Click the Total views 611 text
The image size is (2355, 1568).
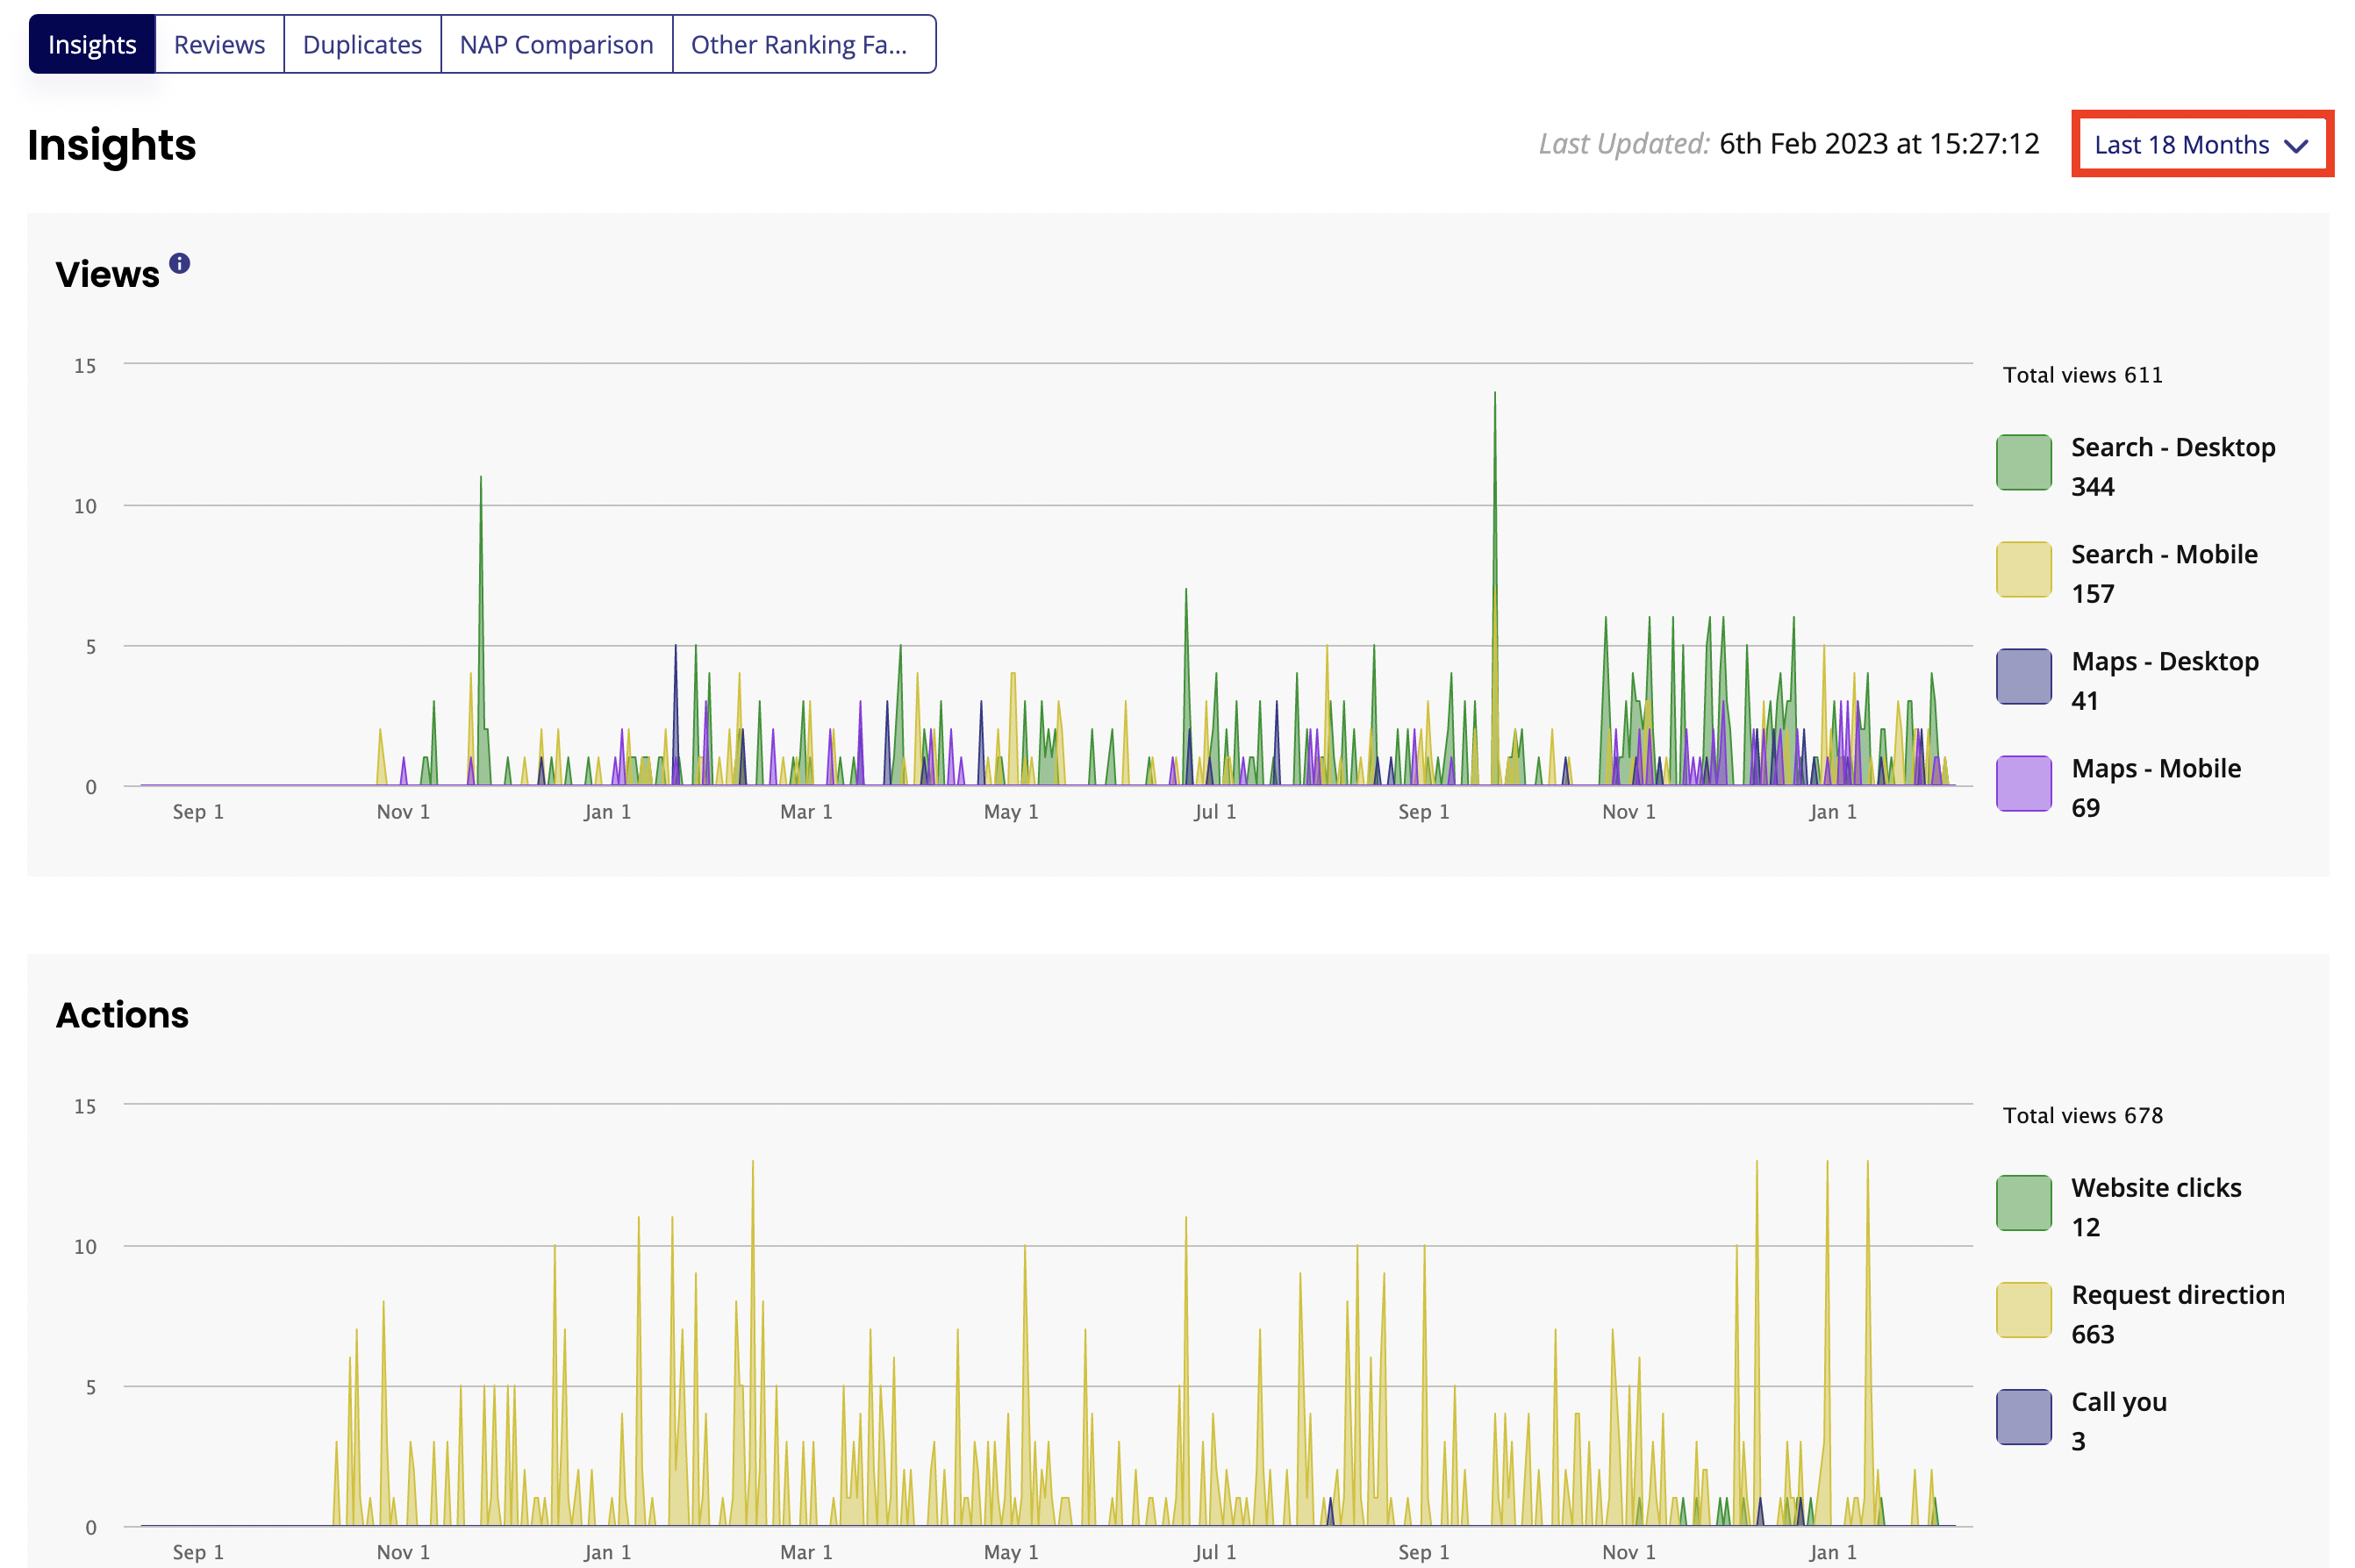(2082, 375)
